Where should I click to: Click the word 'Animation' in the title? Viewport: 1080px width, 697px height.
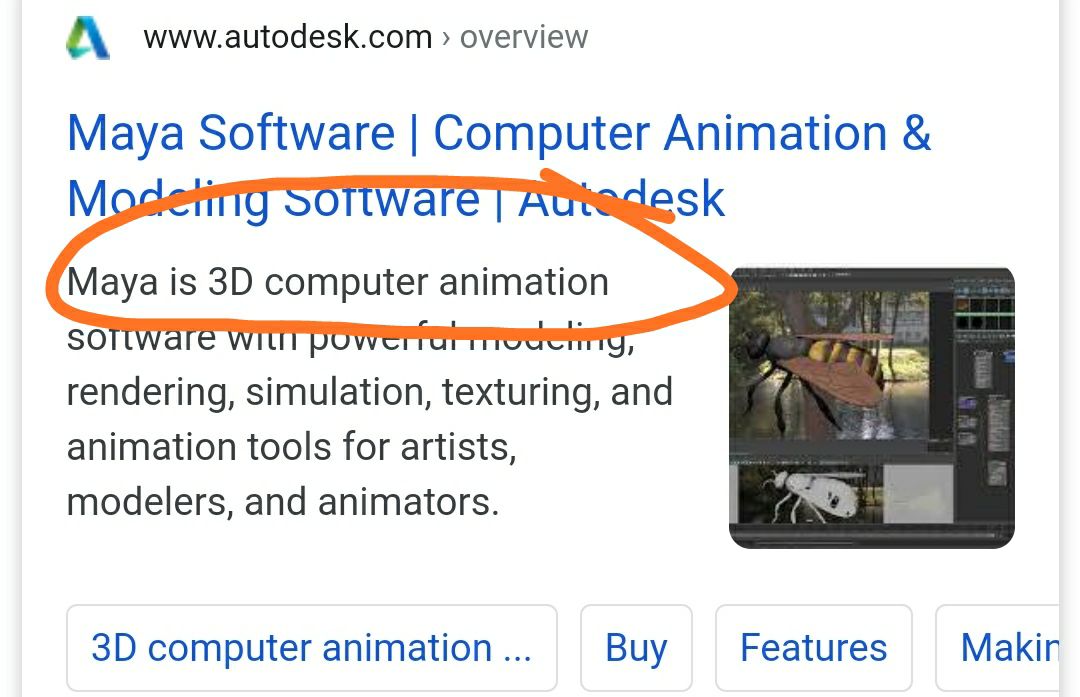[x=775, y=133]
